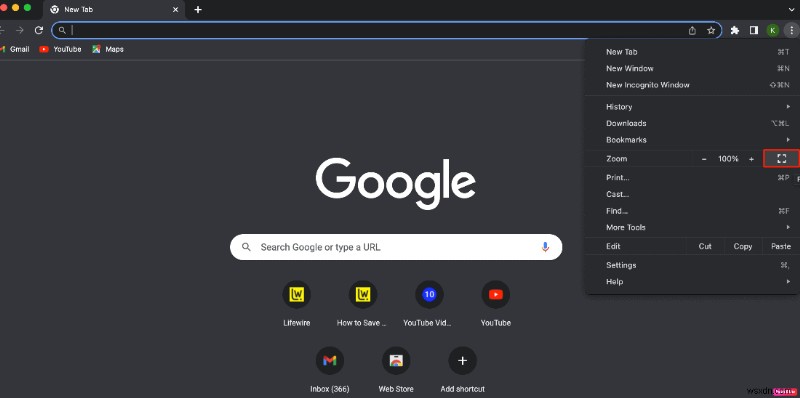Decrease zoom with the minus button
This screenshot has width=800, height=398.
click(704, 159)
